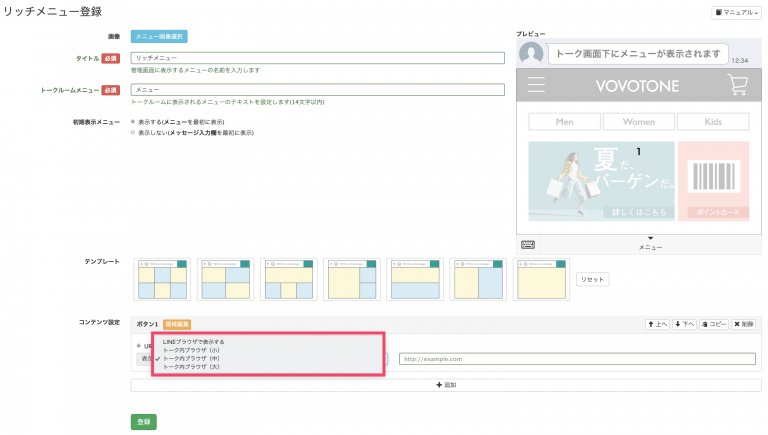Click the user avatar in preview chat
The height and width of the screenshot is (435, 768).
(x=532, y=53)
